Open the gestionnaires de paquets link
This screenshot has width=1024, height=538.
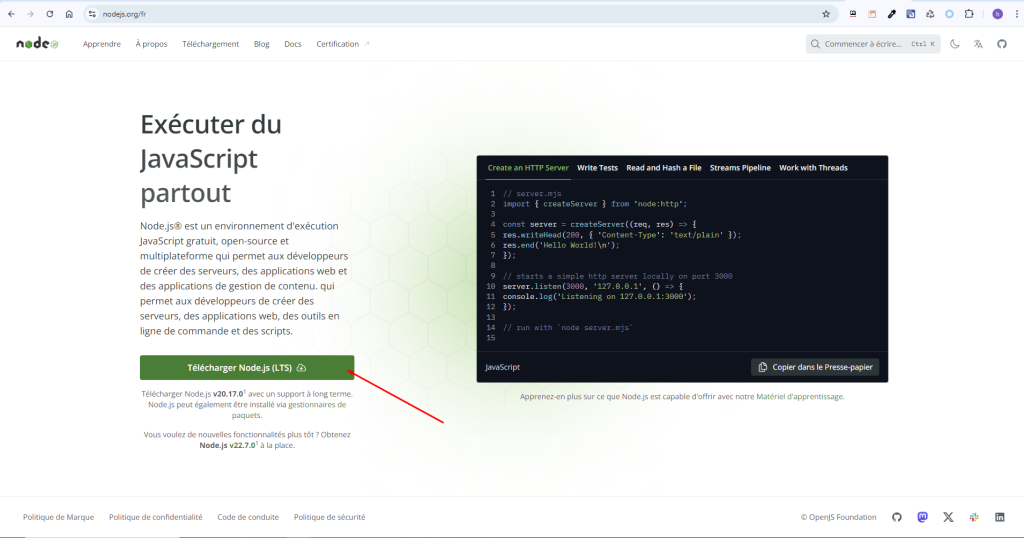[x=289, y=410]
